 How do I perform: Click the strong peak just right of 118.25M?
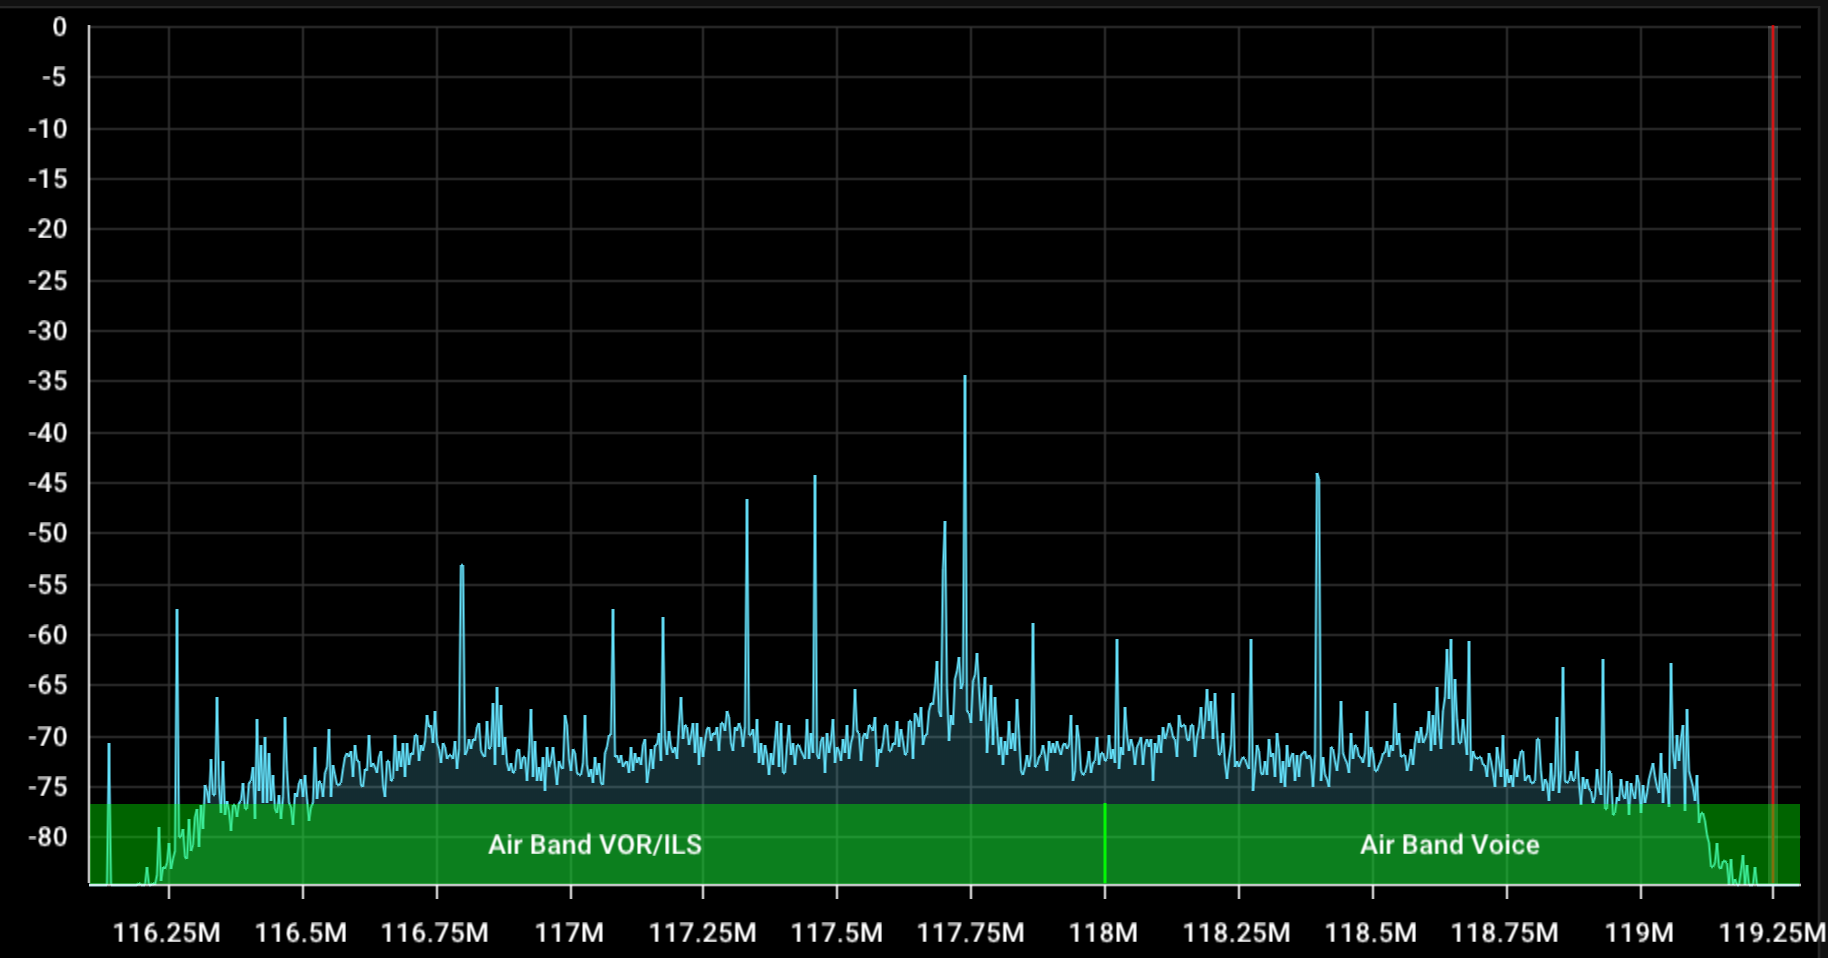coord(1318,478)
